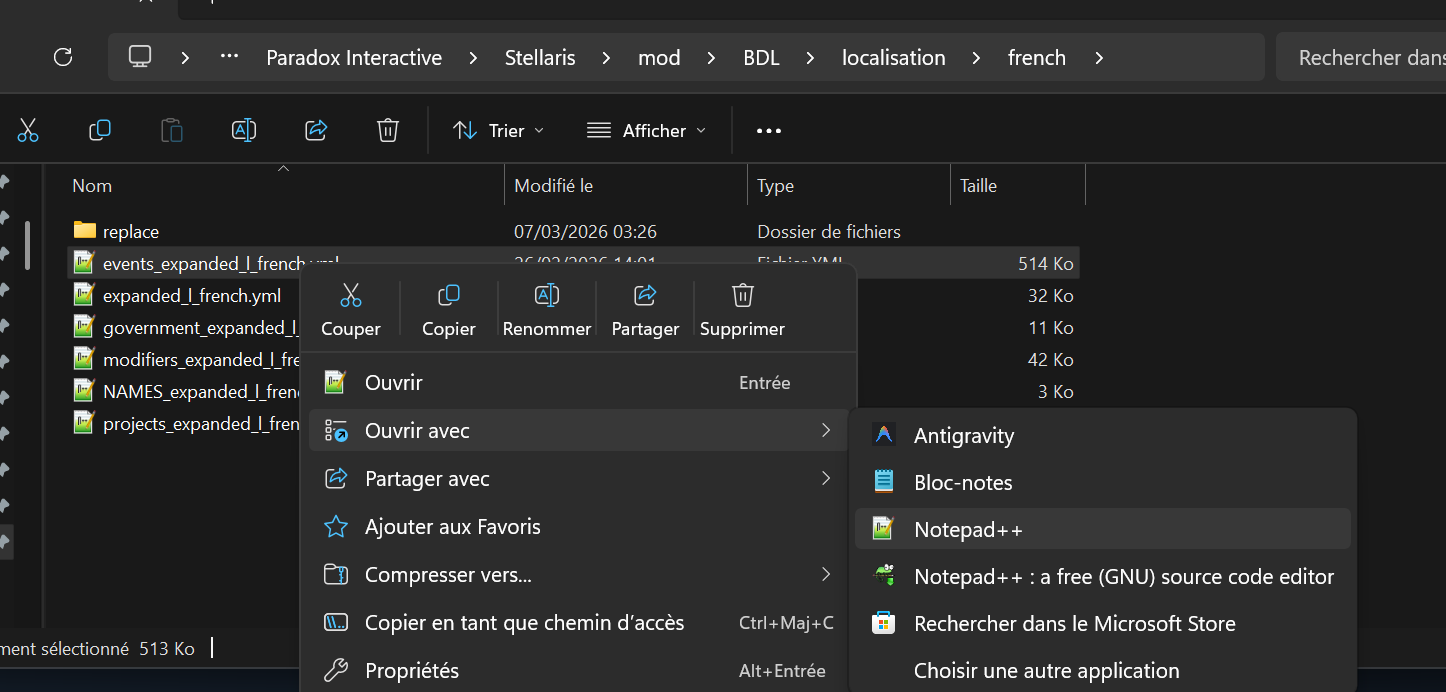Click Renommer in the context menu
The height and width of the screenshot is (692, 1446).
pyautogui.click(x=546, y=309)
